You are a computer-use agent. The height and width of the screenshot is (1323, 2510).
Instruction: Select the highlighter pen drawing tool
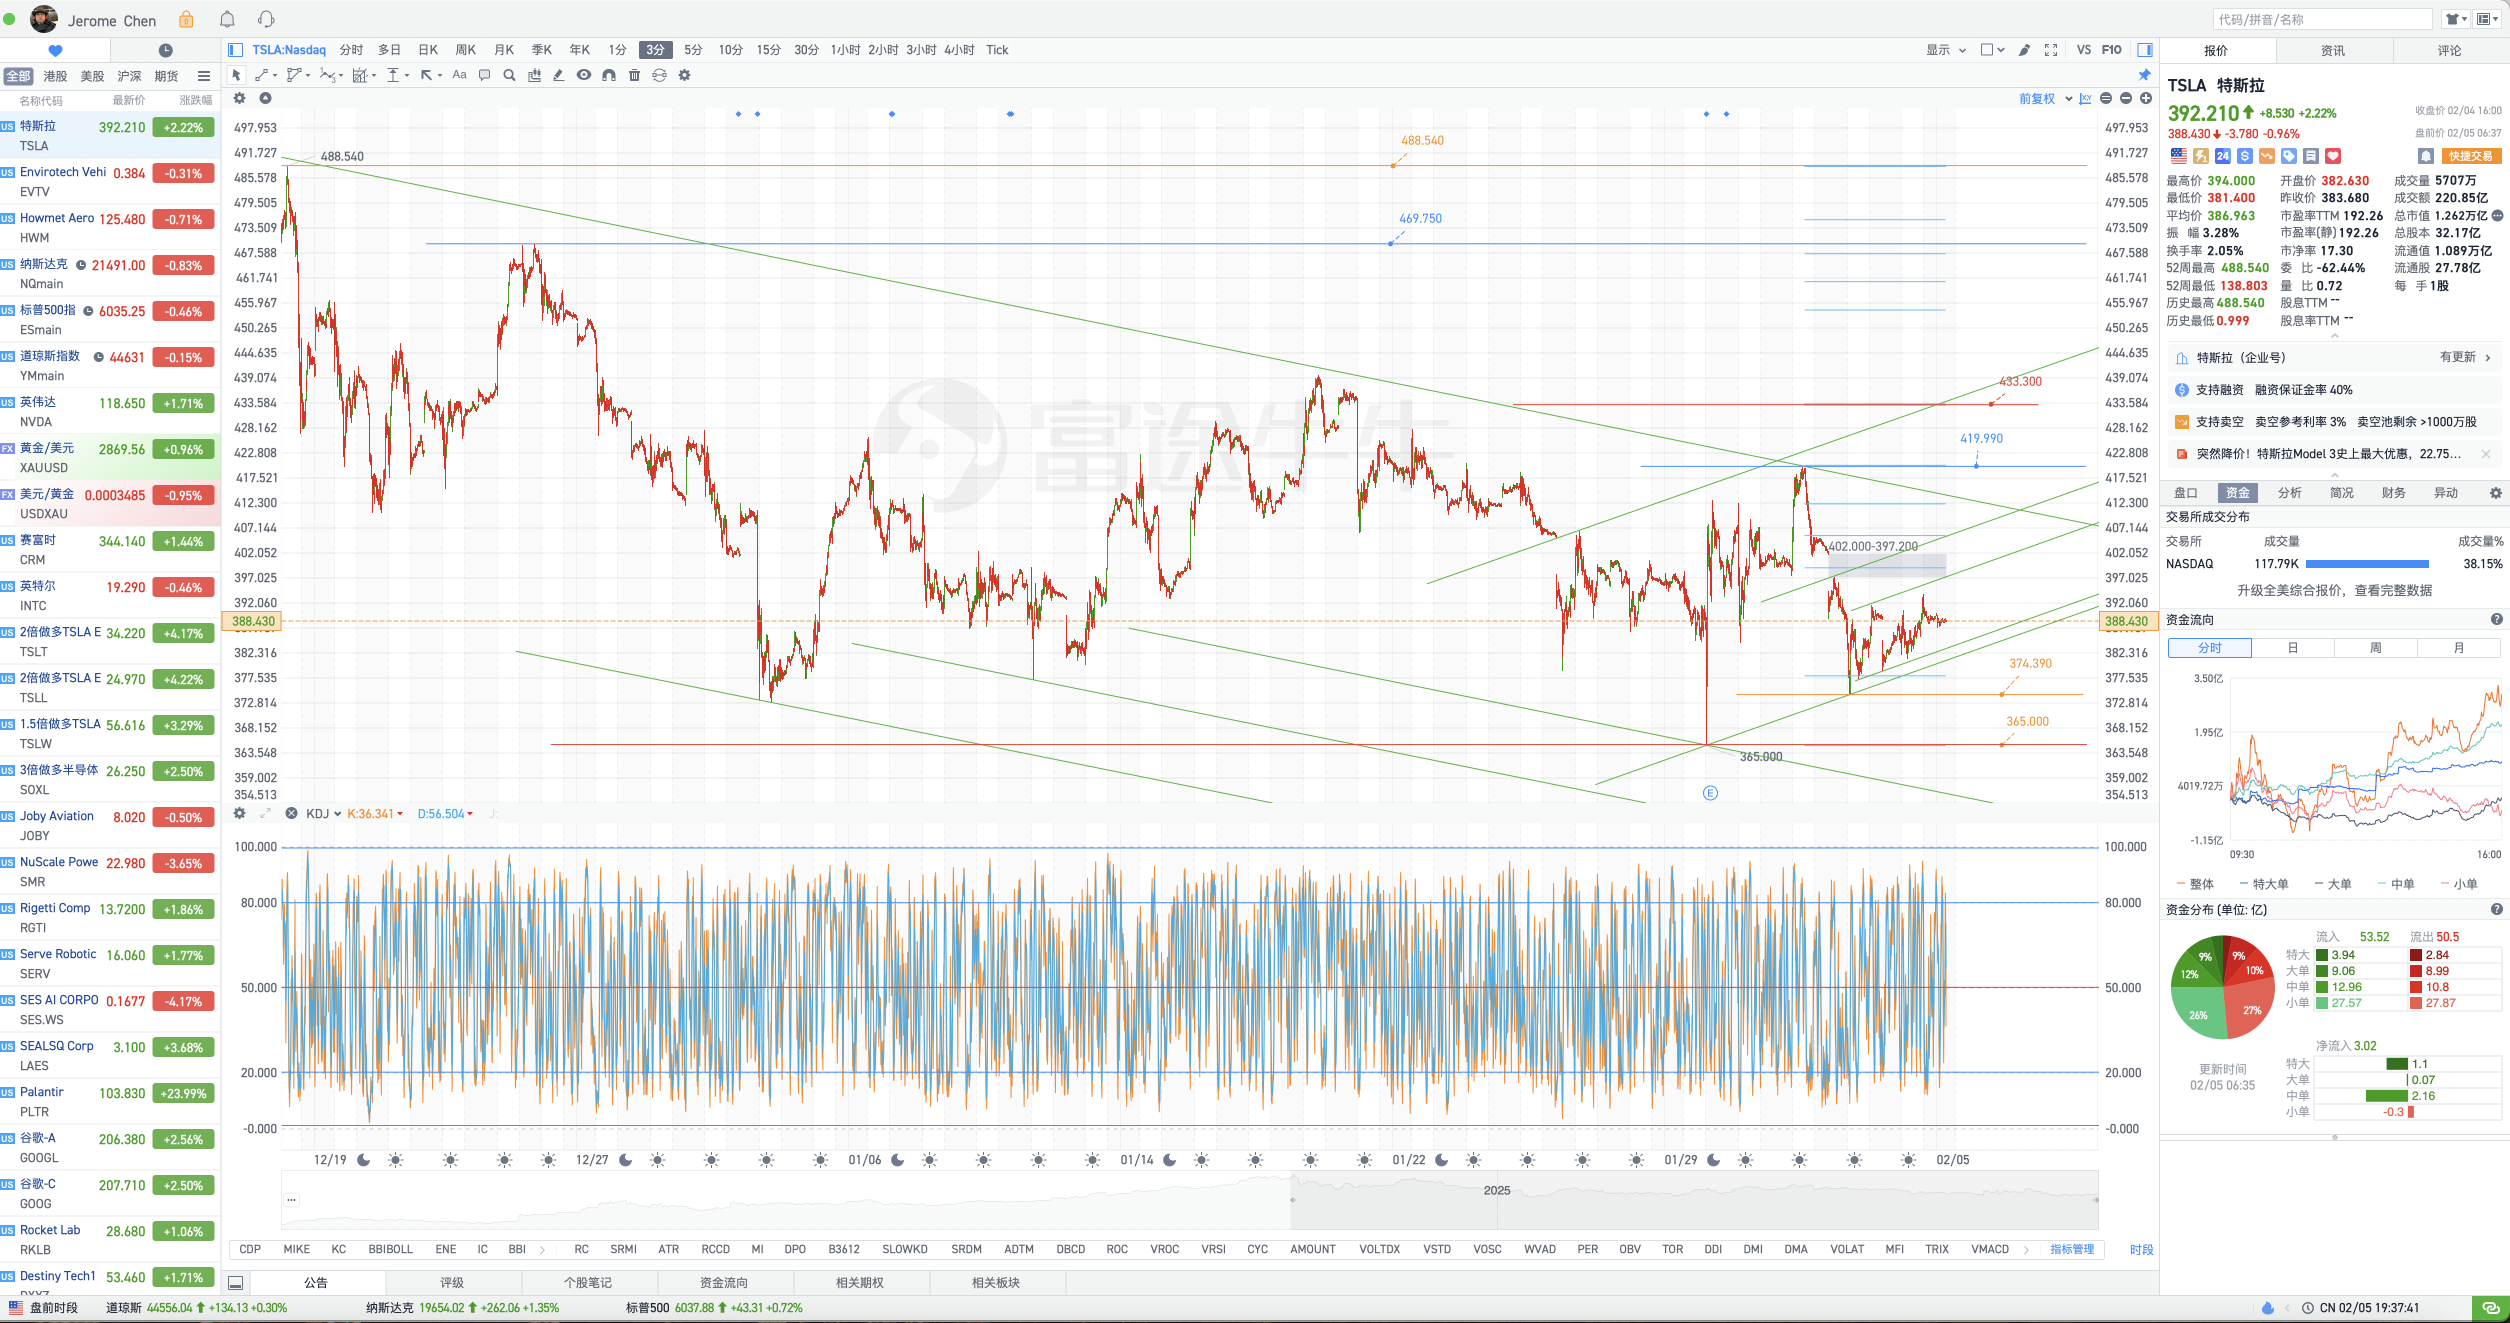pos(558,75)
